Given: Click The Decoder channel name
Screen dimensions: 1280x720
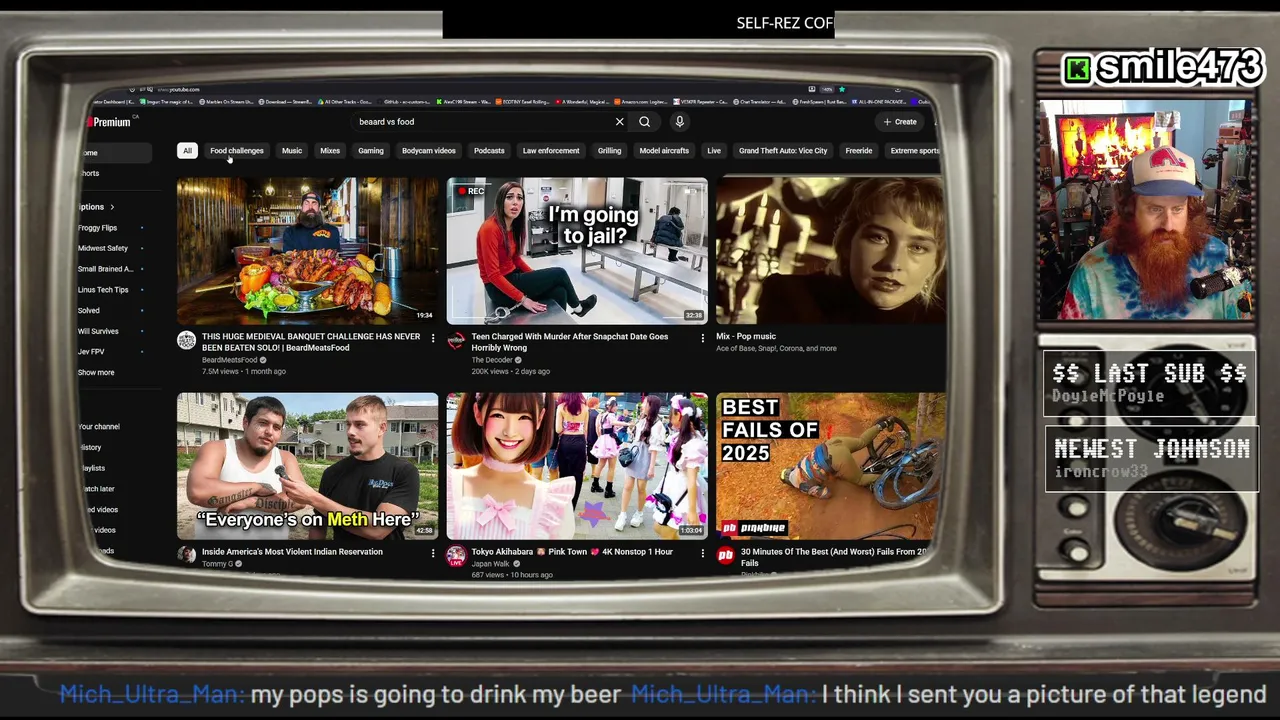Looking at the screenshot, I should (x=492, y=360).
